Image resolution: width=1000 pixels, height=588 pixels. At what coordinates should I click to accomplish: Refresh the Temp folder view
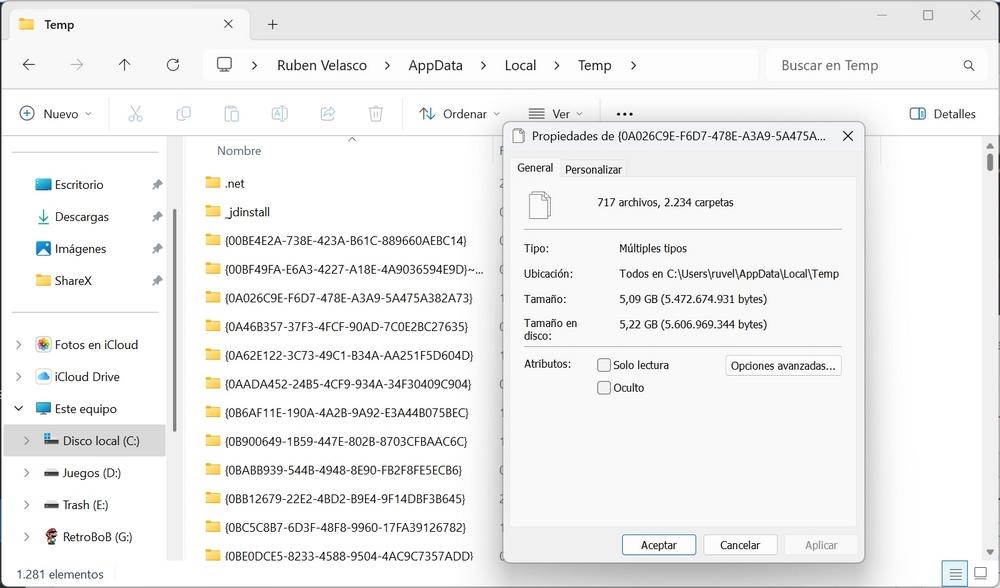(173, 65)
